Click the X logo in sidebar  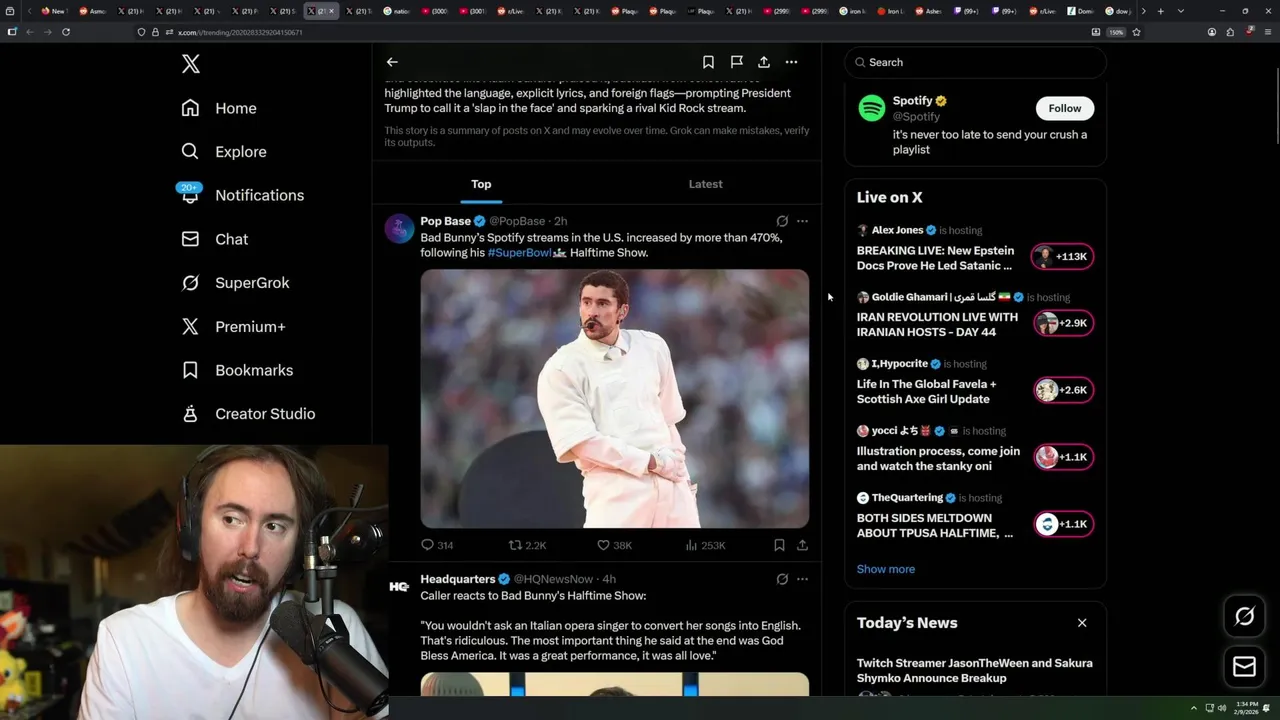(191, 64)
